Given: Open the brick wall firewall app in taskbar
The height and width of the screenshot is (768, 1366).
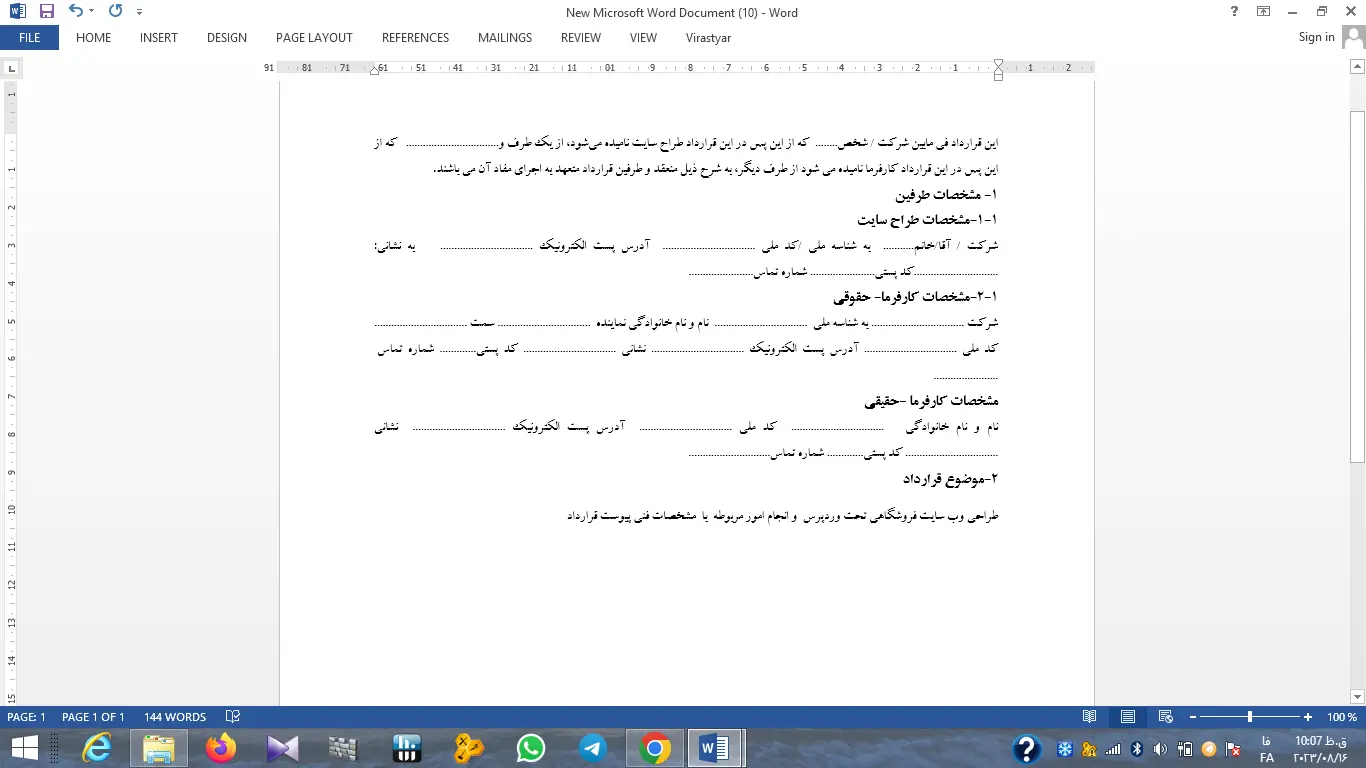Looking at the screenshot, I should pos(343,748).
